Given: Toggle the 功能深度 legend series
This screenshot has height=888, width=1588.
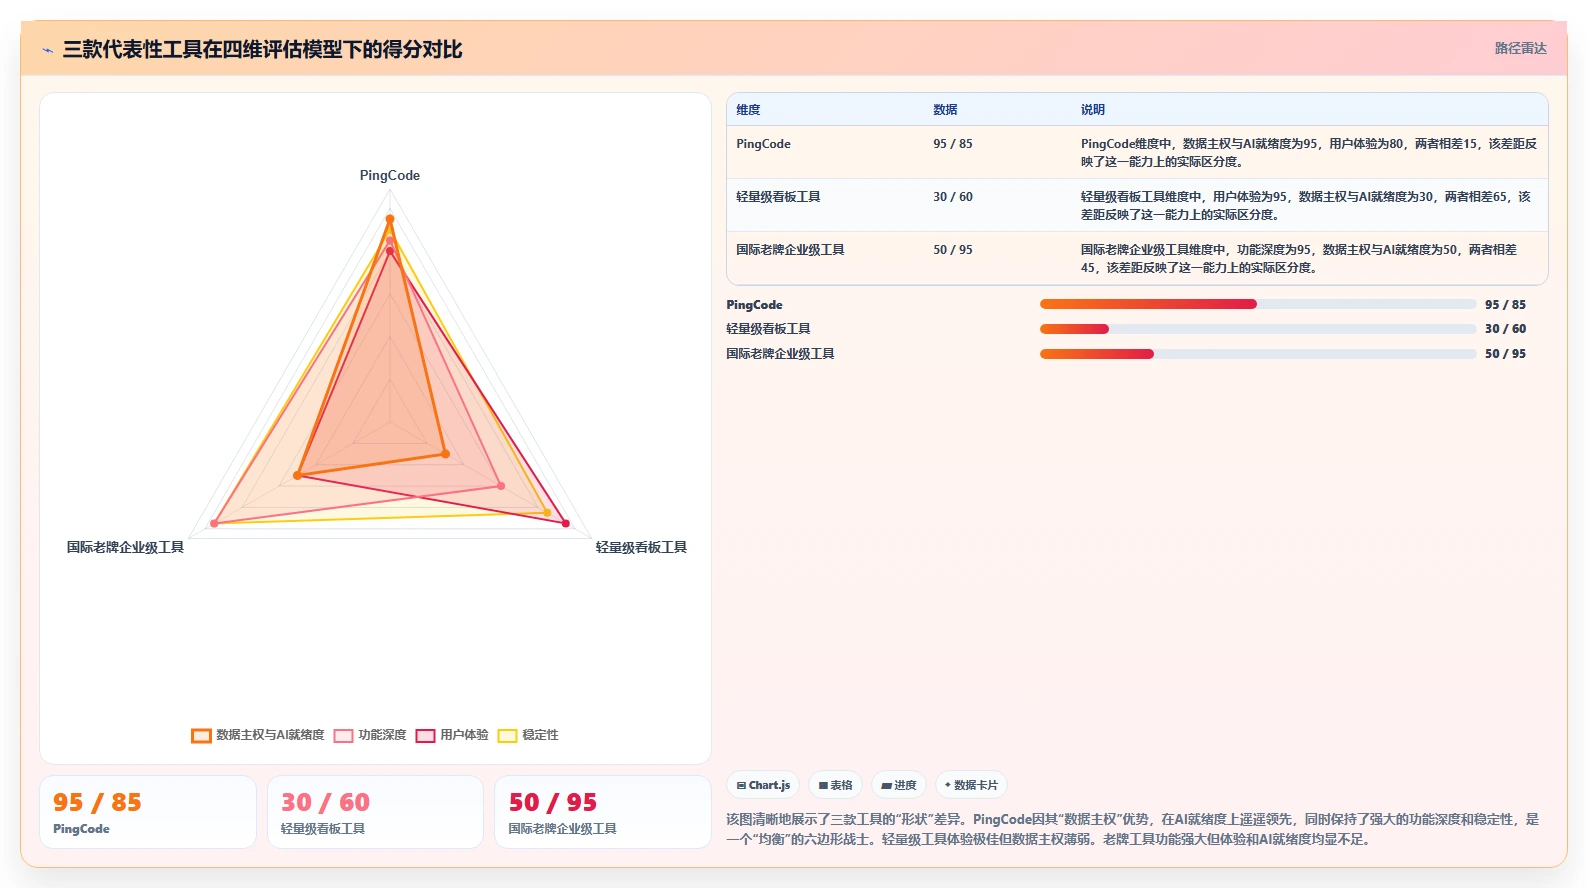Looking at the screenshot, I should tap(370, 735).
